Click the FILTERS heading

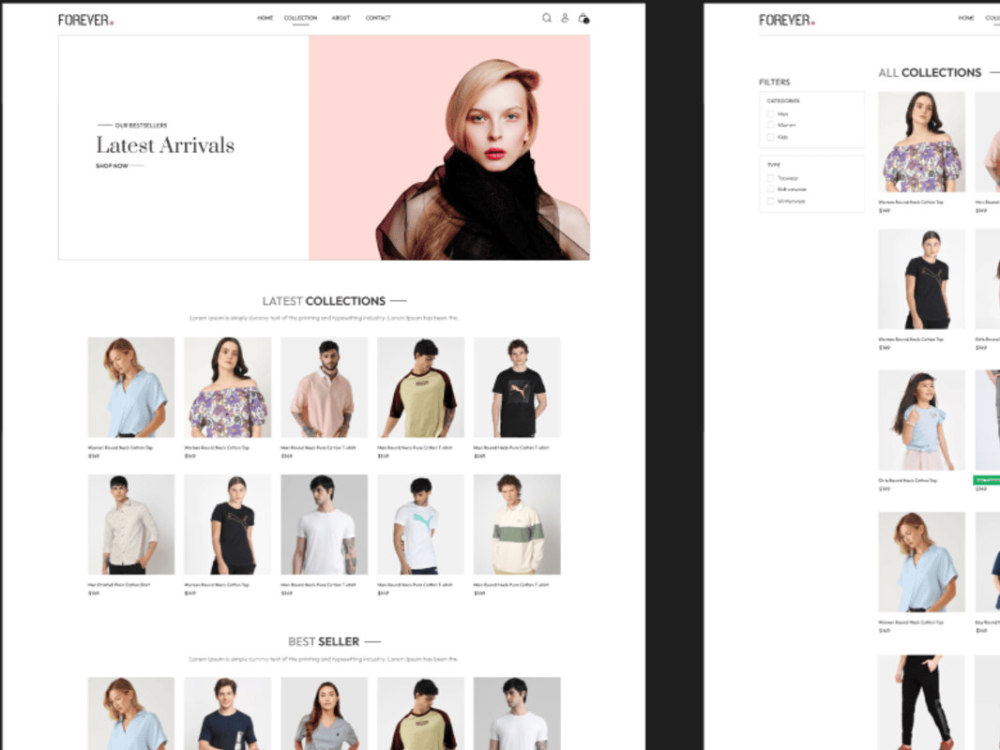tap(774, 82)
